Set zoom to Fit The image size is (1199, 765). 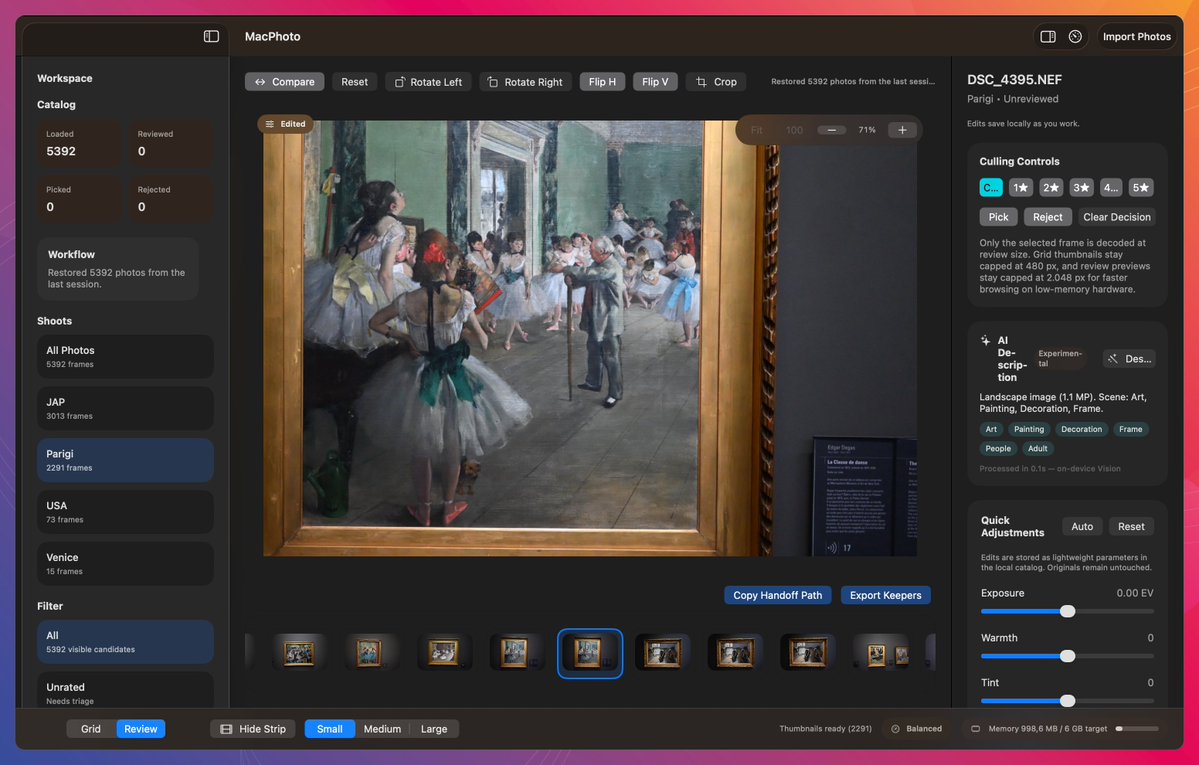(756, 130)
